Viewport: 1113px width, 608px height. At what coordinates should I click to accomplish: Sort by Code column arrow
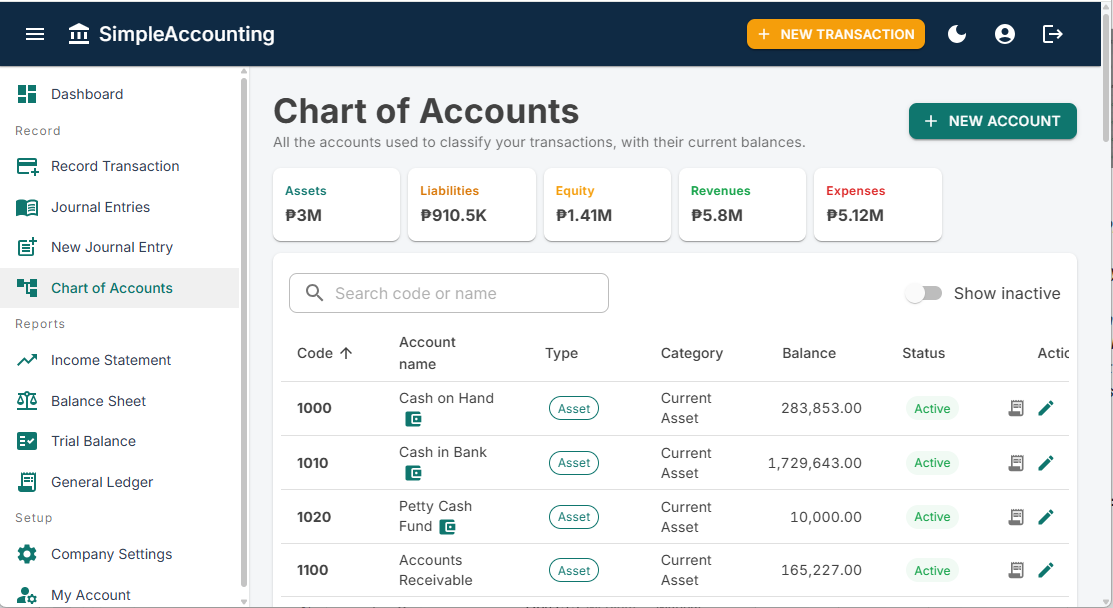pyautogui.click(x=346, y=353)
